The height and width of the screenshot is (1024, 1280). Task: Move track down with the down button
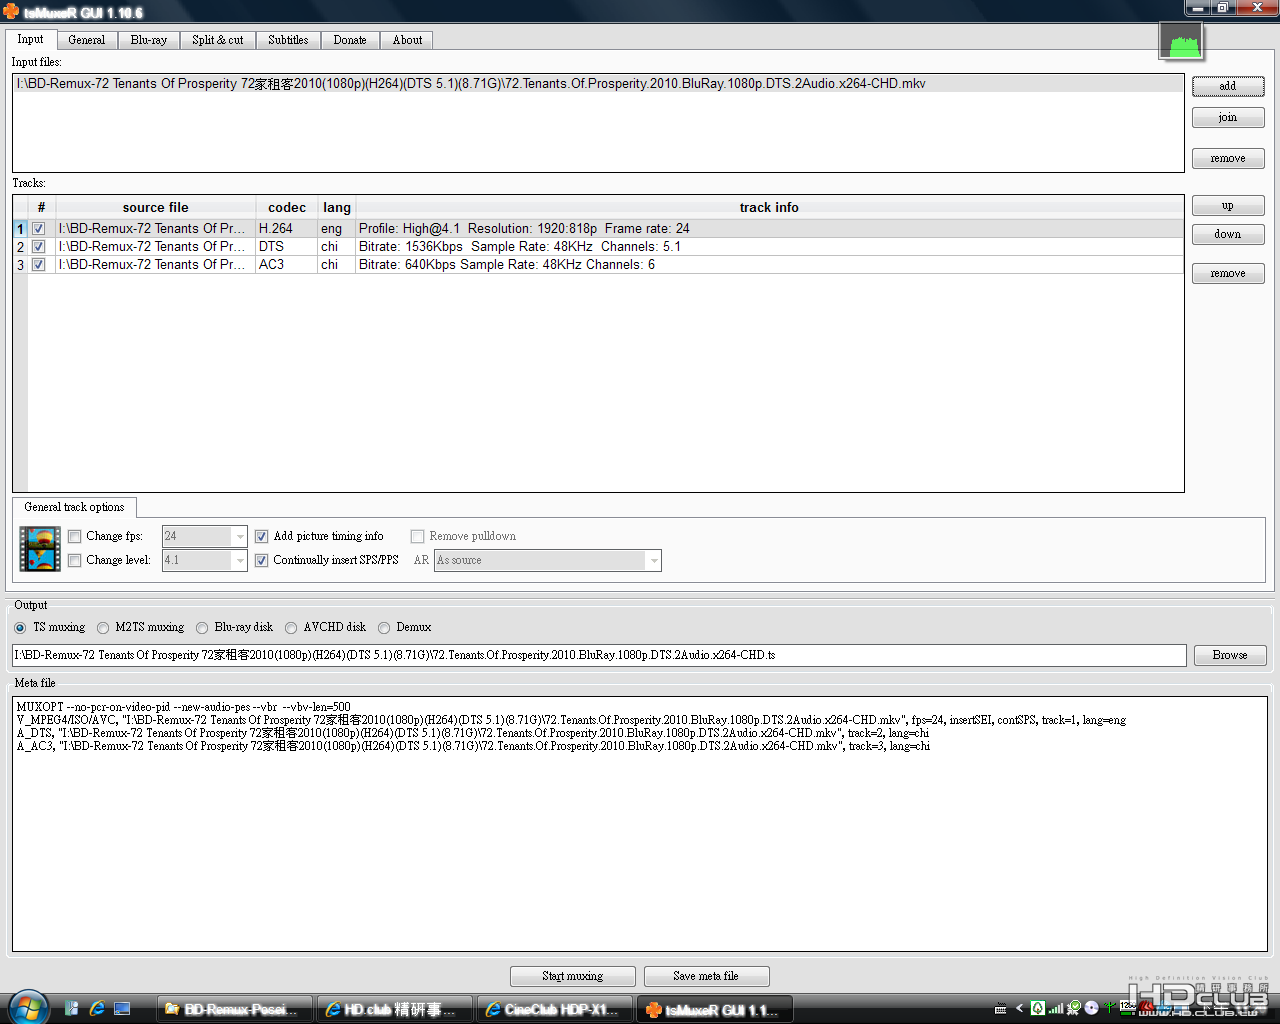pos(1228,234)
